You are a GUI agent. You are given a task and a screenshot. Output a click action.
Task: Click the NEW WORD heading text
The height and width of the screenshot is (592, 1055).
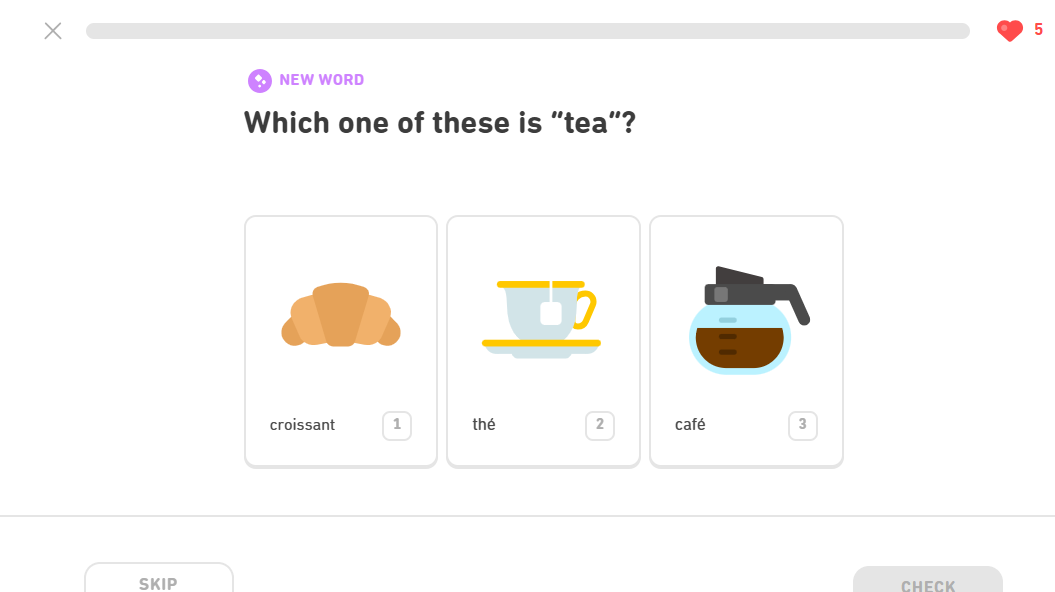tap(322, 80)
